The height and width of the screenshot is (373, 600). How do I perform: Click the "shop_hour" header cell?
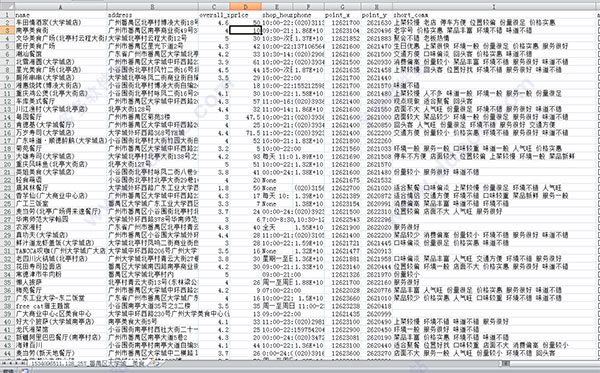tap(277, 15)
